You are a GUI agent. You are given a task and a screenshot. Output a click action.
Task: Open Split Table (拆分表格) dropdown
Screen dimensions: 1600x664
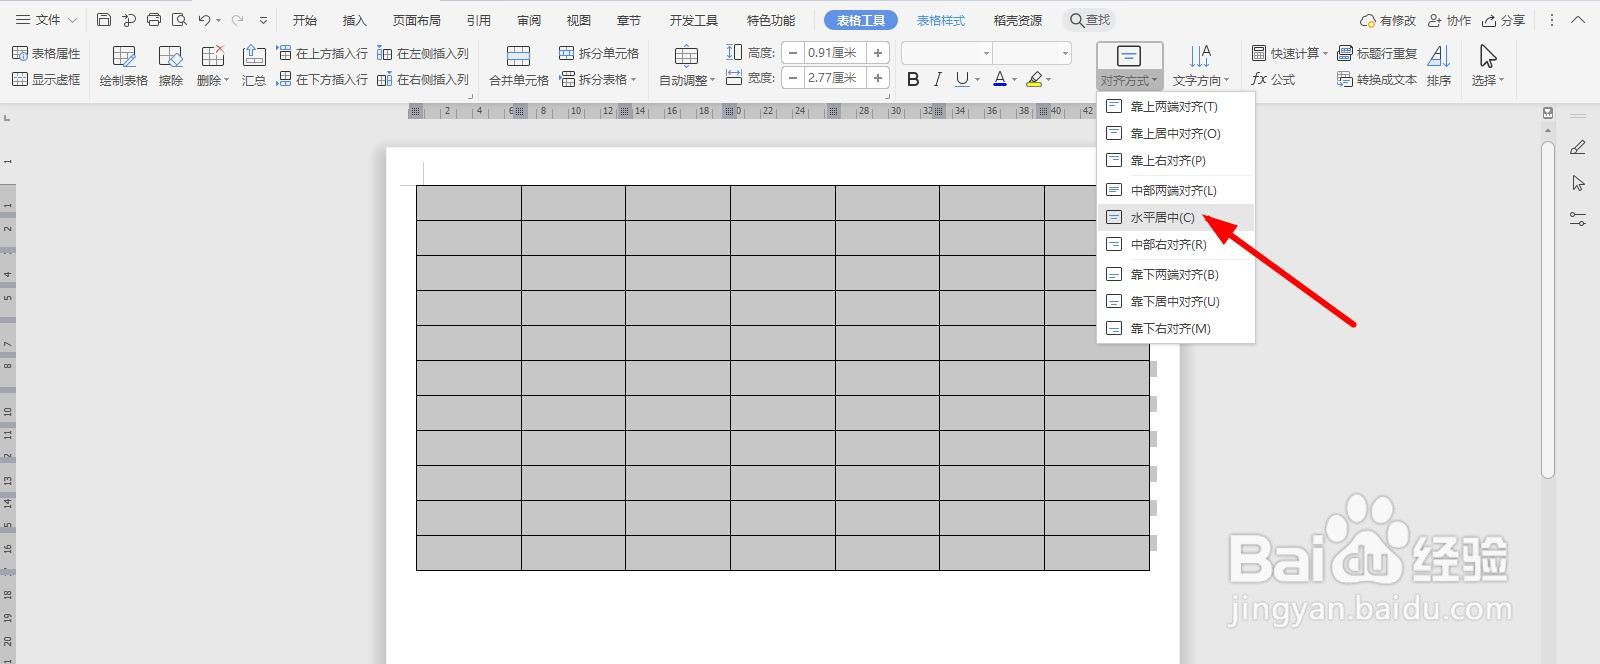(599, 79)
